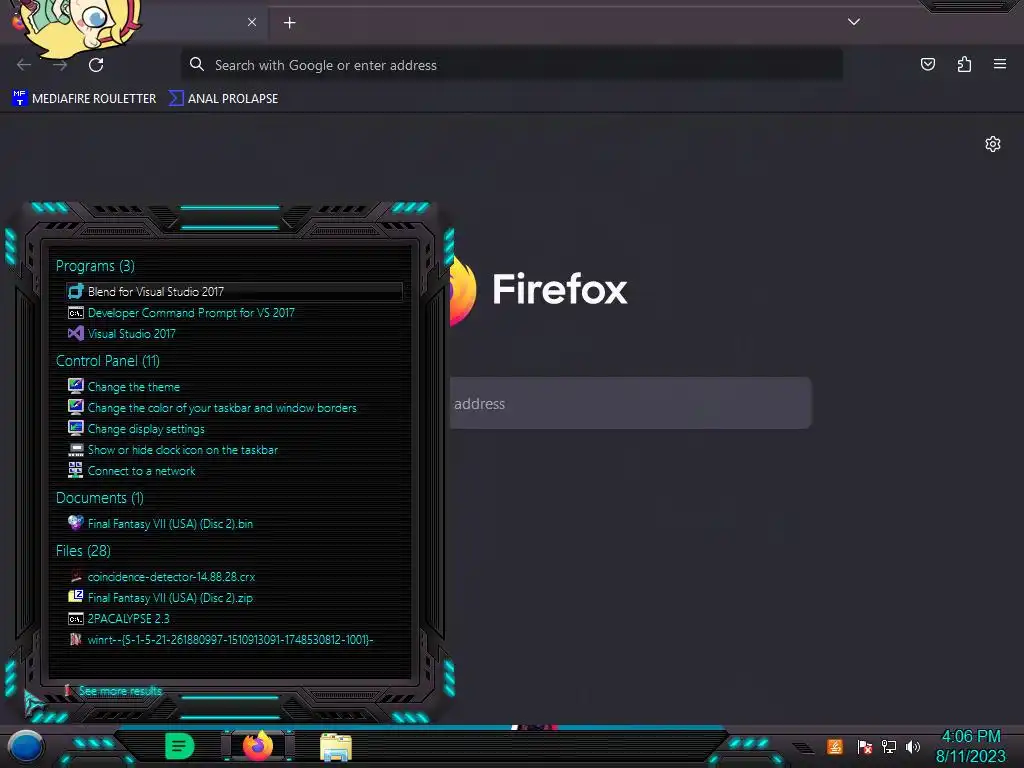Go forward using the forward arrow
This screenshot has height=768, width=1024.
tap(60, 65)
